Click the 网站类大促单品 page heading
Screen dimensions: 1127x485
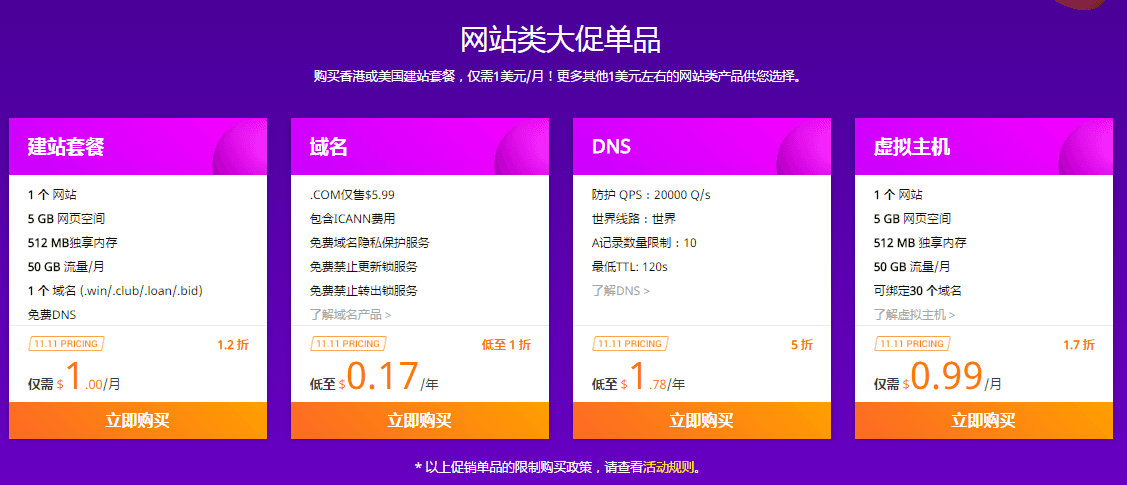(560, 40)
